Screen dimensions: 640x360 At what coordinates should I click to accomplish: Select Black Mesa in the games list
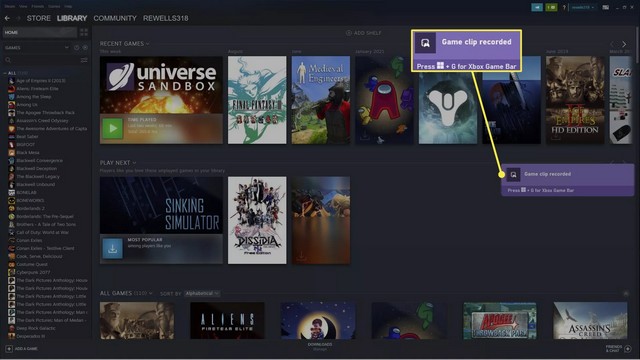coord(28,153)
